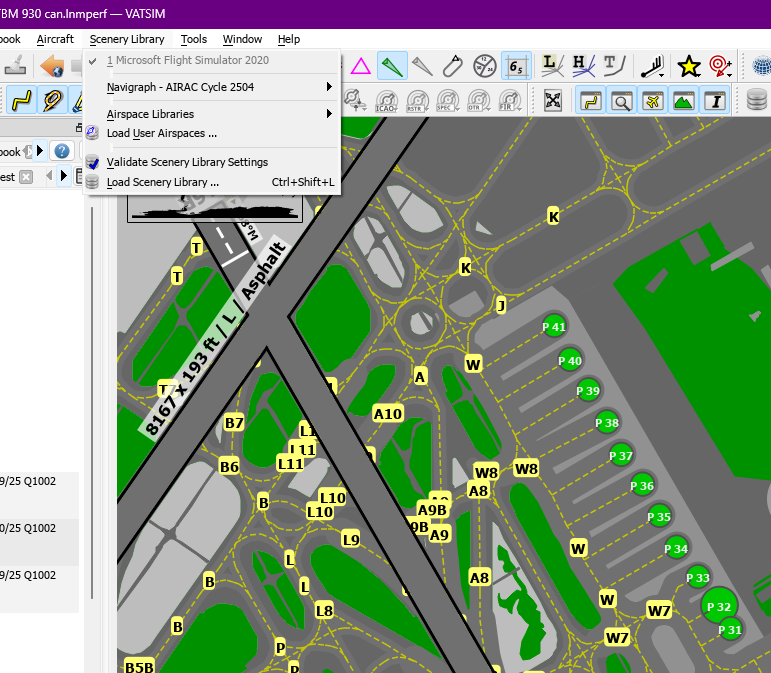Toggle the information window button
This screenshot has height=673, width=771.
(x=715, y=101)
